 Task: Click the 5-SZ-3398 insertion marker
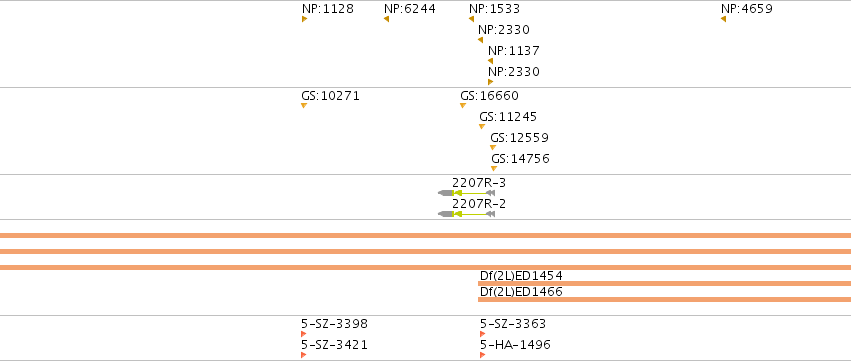(x=304, y=334)
